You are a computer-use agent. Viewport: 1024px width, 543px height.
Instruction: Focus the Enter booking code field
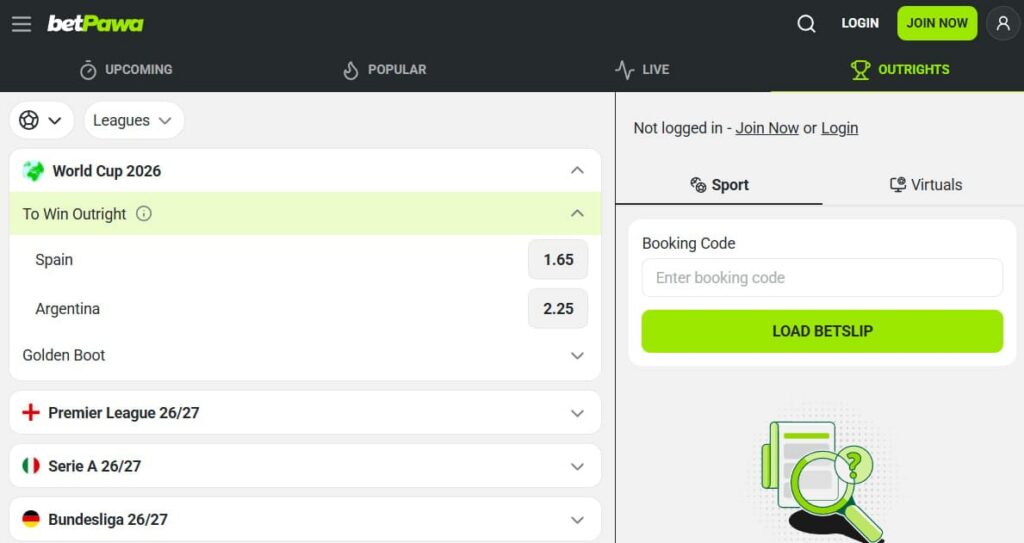[822, 278]
